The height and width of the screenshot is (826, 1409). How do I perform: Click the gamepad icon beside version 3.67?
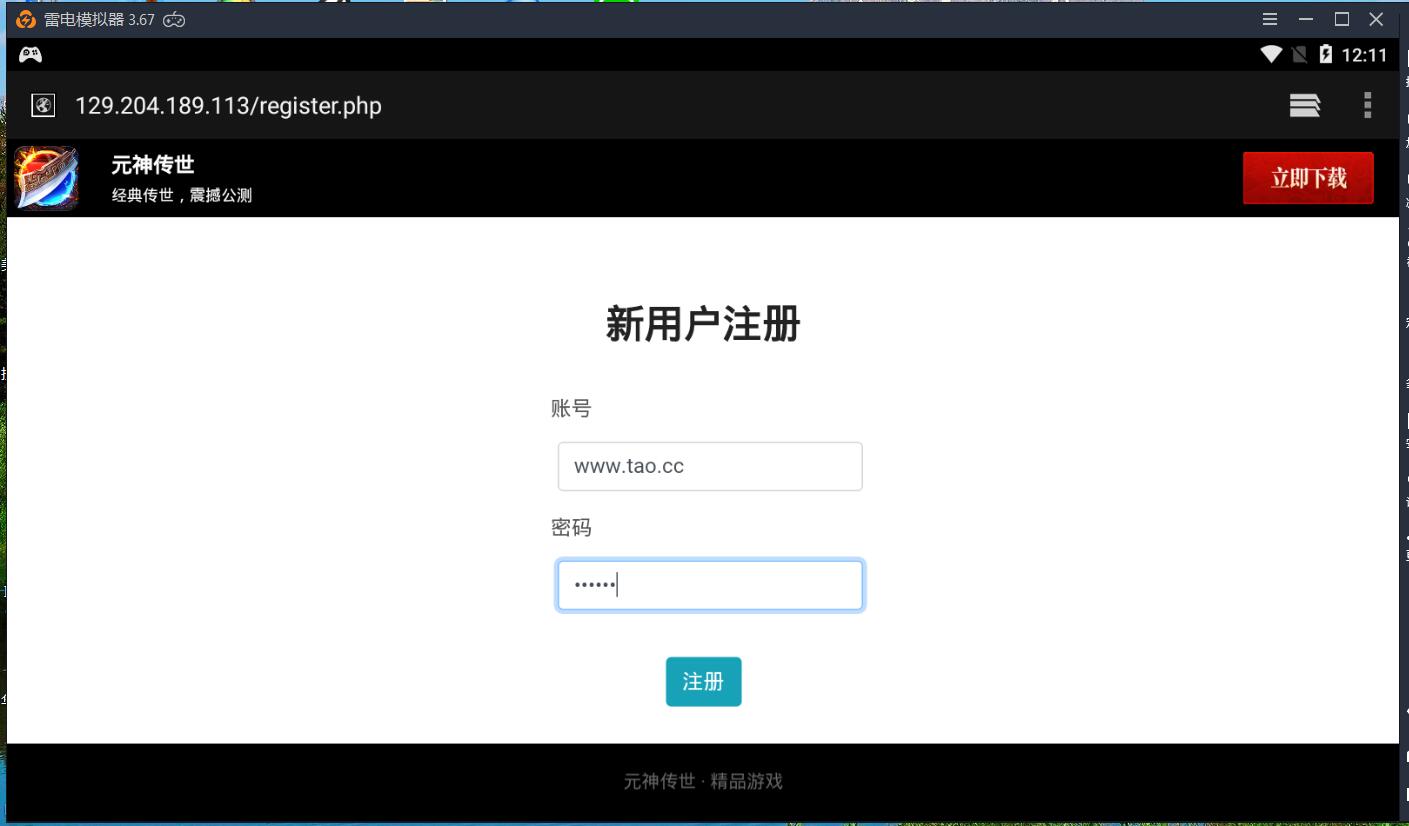pyautogui.click(x=174, y=20)
